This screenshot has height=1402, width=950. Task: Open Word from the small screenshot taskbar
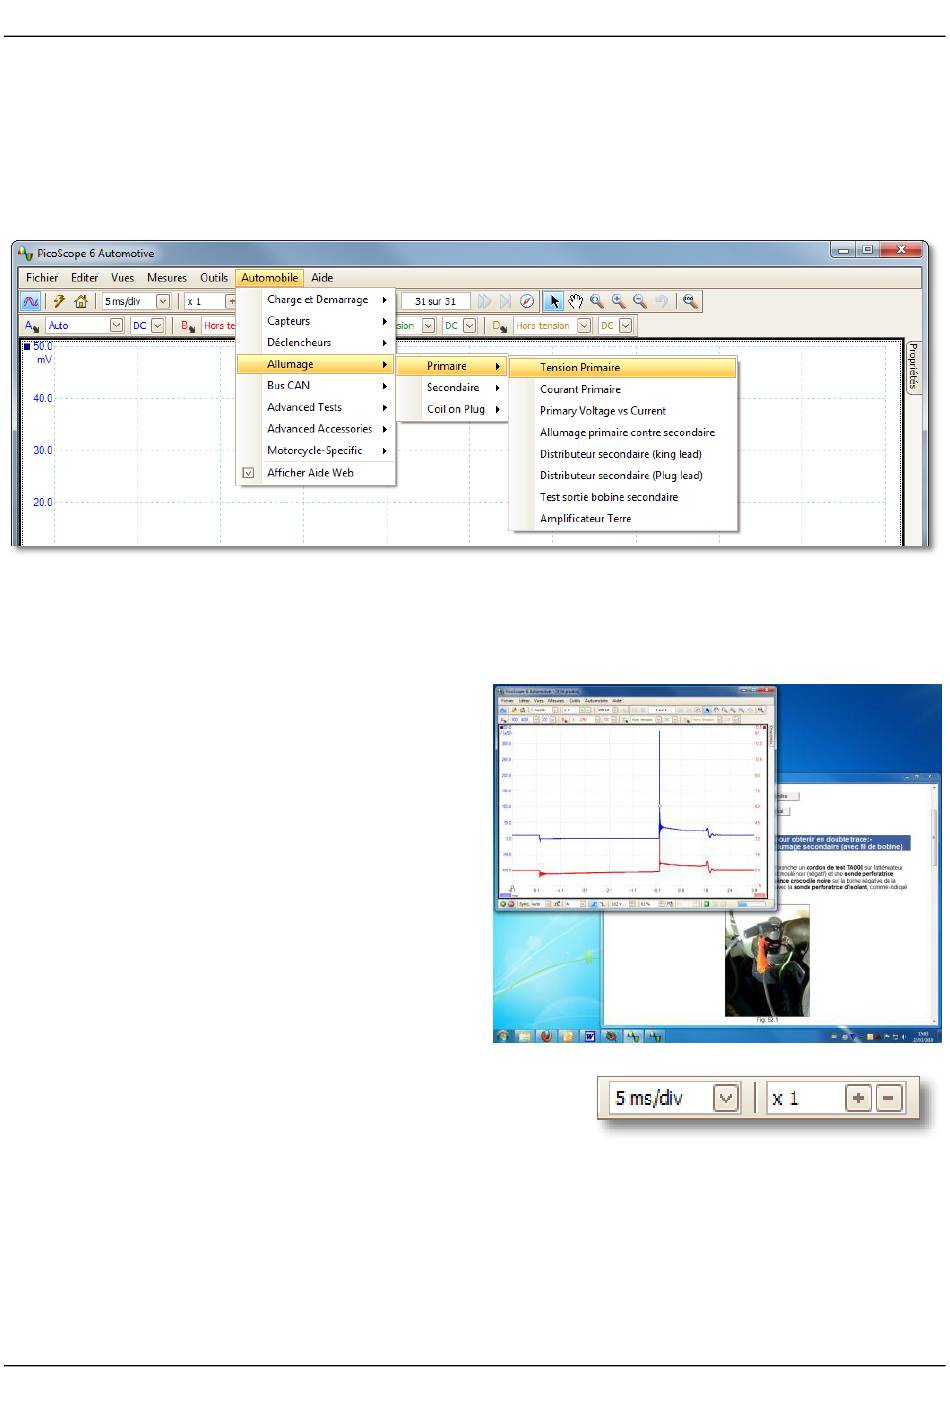(590, 1036)
